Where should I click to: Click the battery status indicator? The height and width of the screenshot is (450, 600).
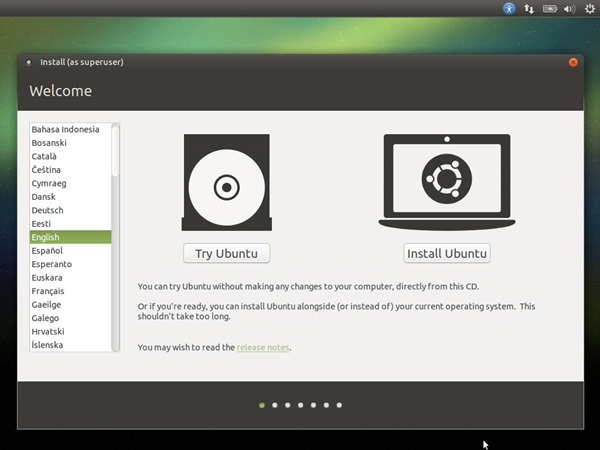tap(549, 8)
